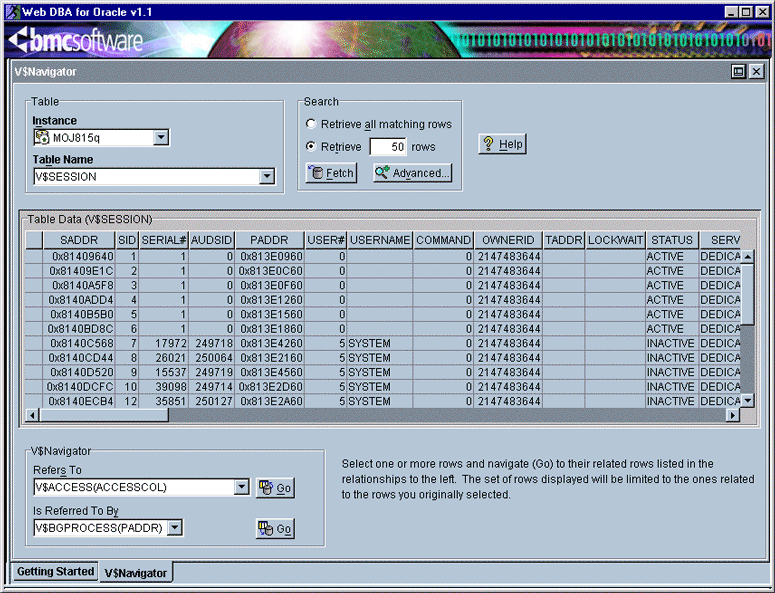Screen dimensions: 775x593
Task: Click the PADDR column header
Action: (269, 240)
